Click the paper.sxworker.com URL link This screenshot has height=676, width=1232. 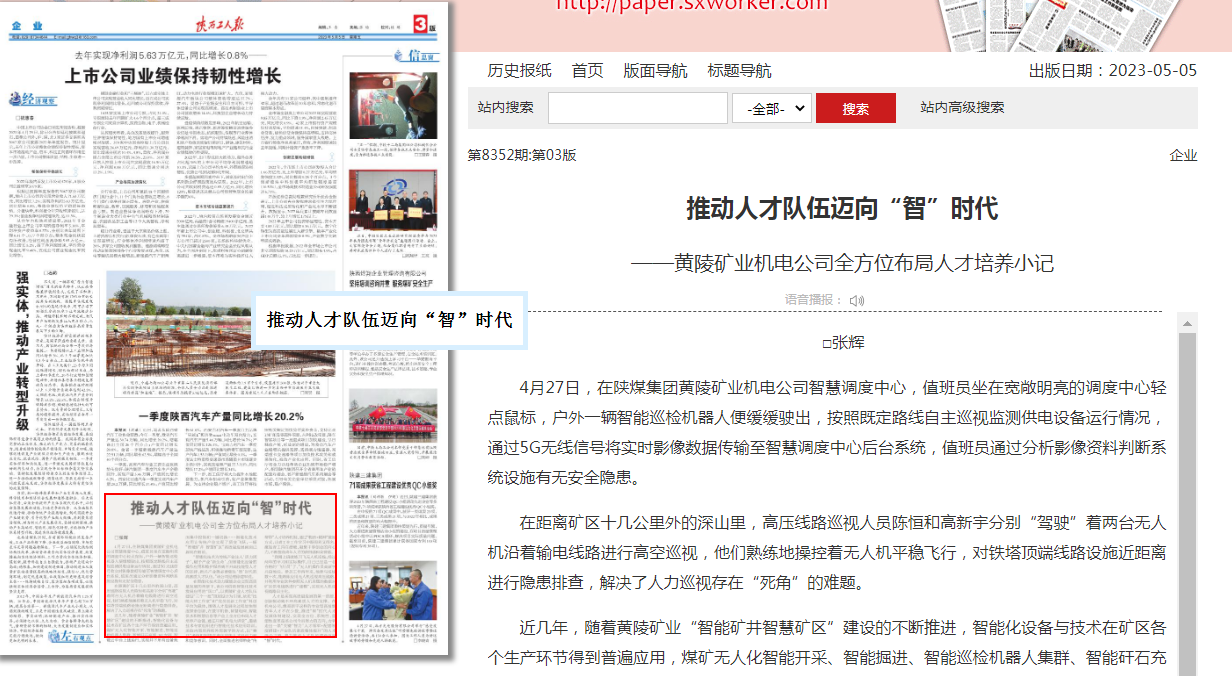pos(692,5)
